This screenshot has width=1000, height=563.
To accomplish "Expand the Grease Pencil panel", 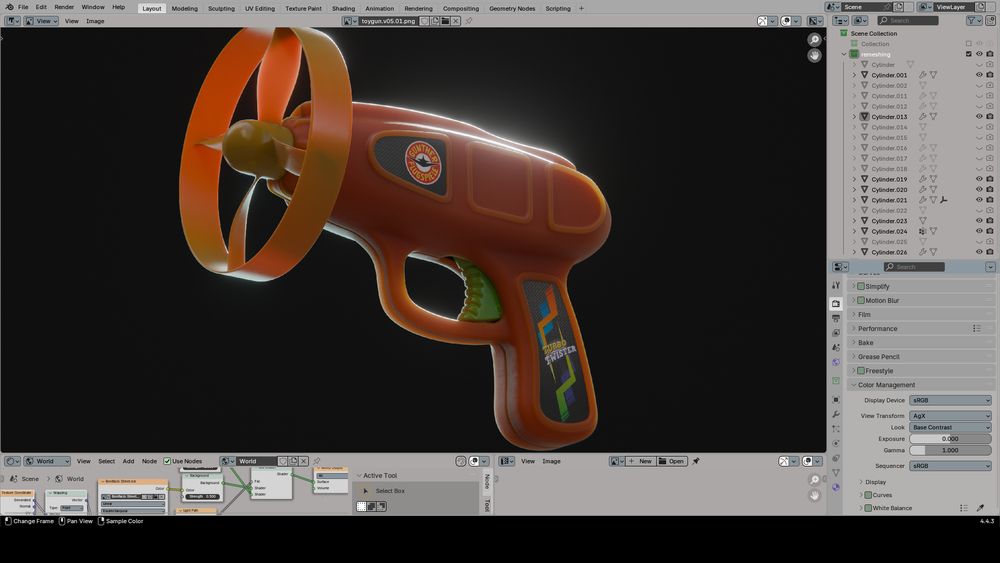I will 922,356.
